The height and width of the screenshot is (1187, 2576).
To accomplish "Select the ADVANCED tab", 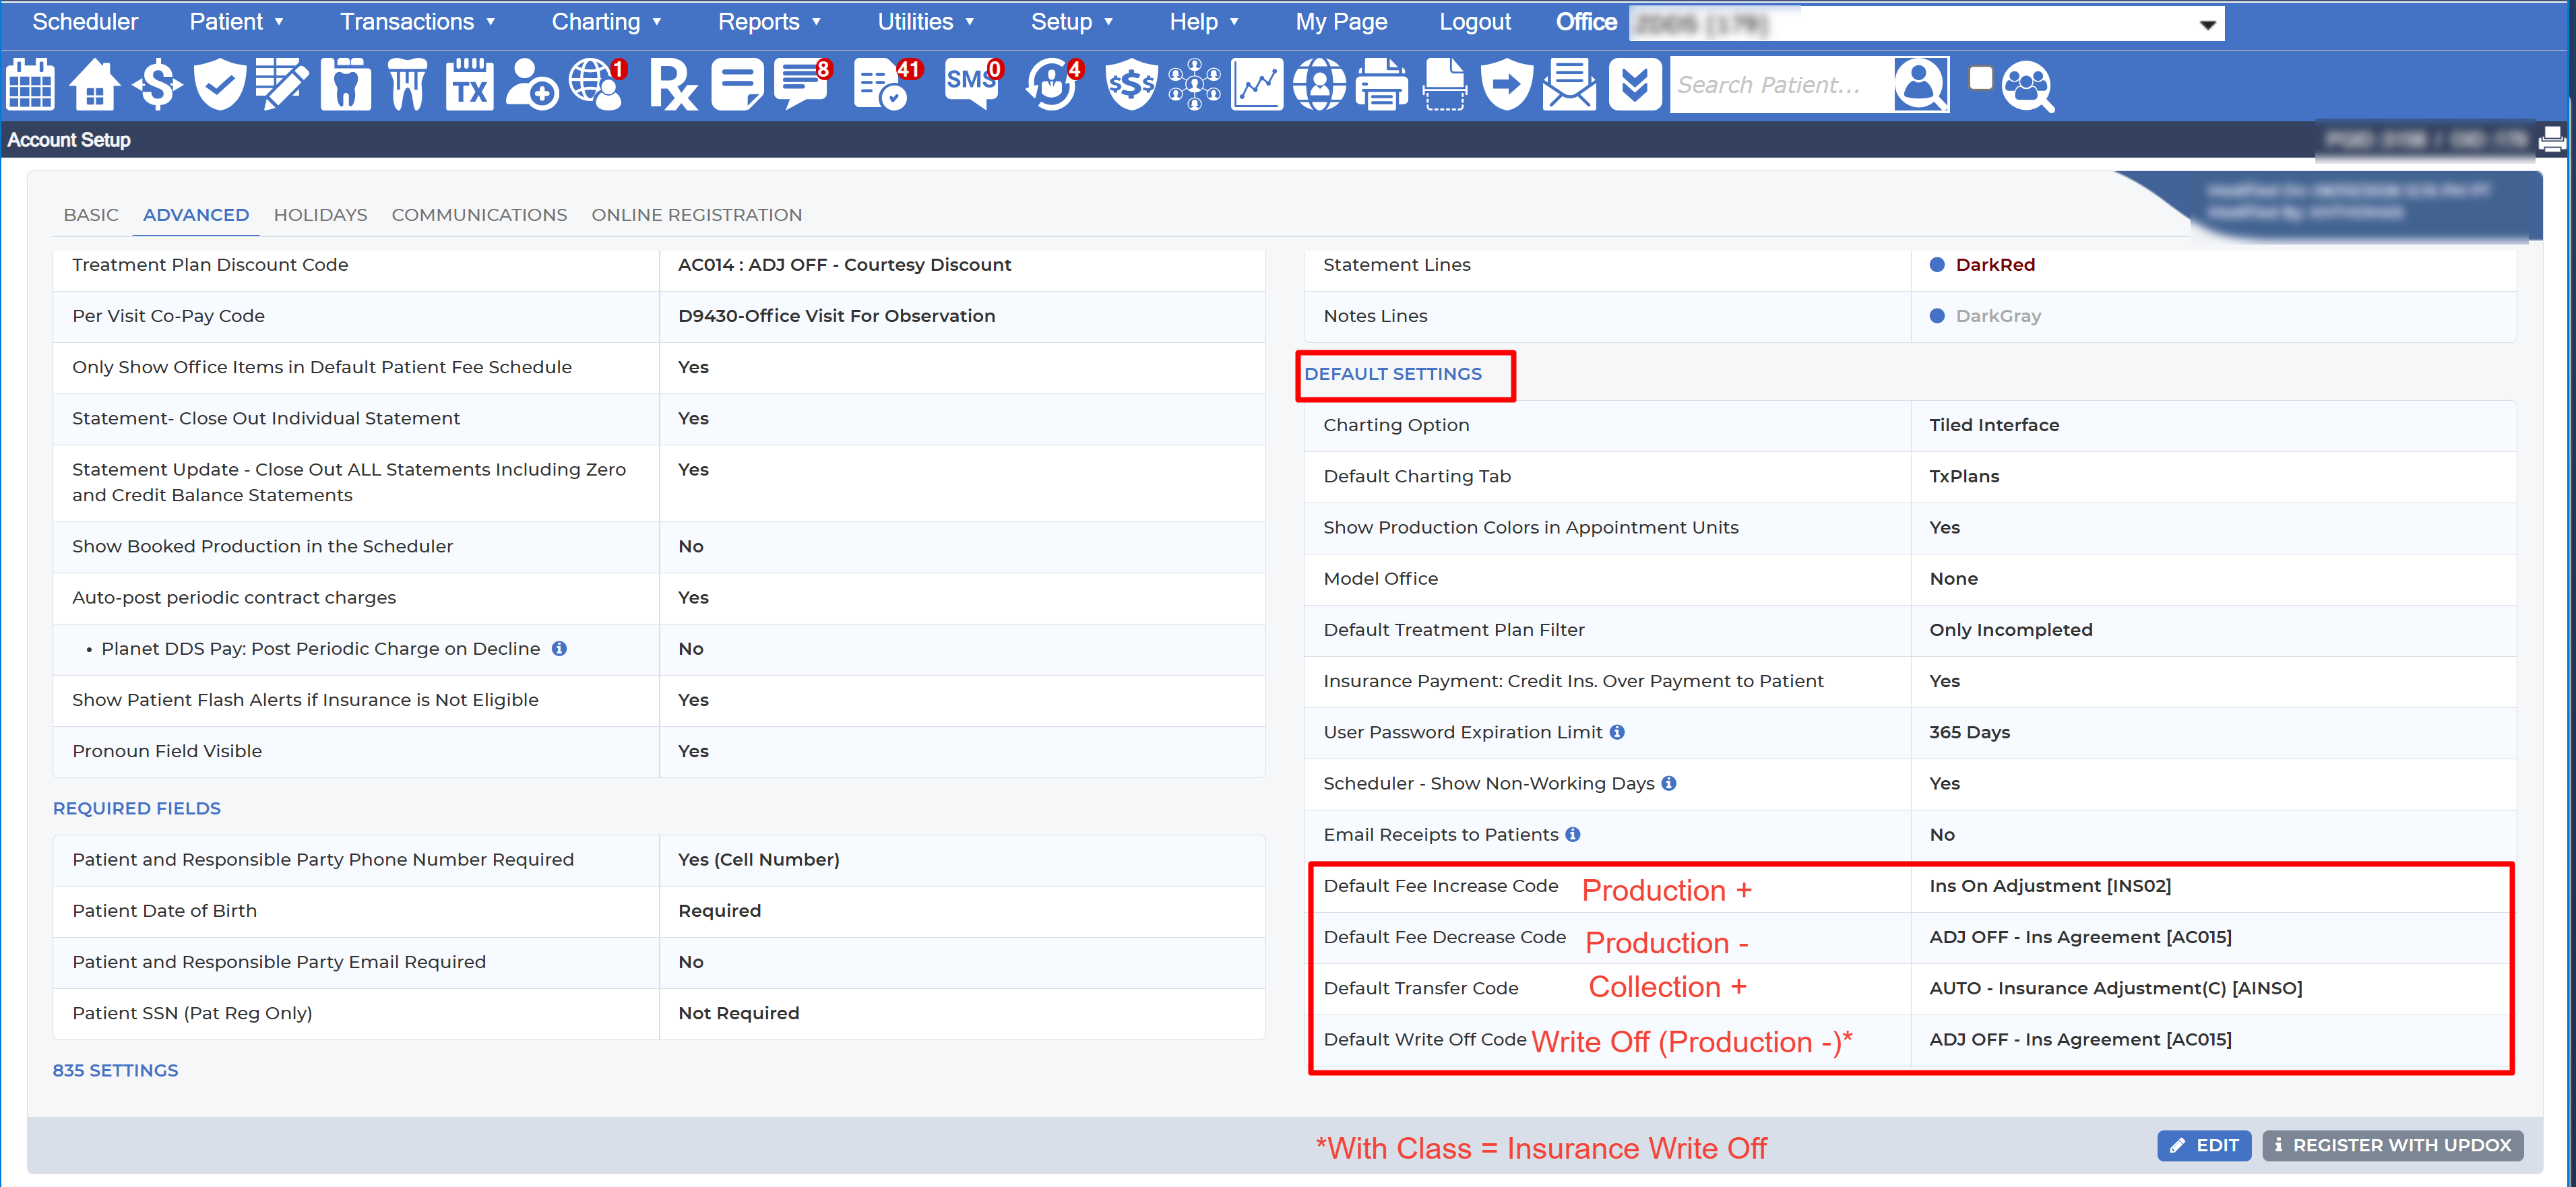I will pyautogui.click(x=196, y=215).
